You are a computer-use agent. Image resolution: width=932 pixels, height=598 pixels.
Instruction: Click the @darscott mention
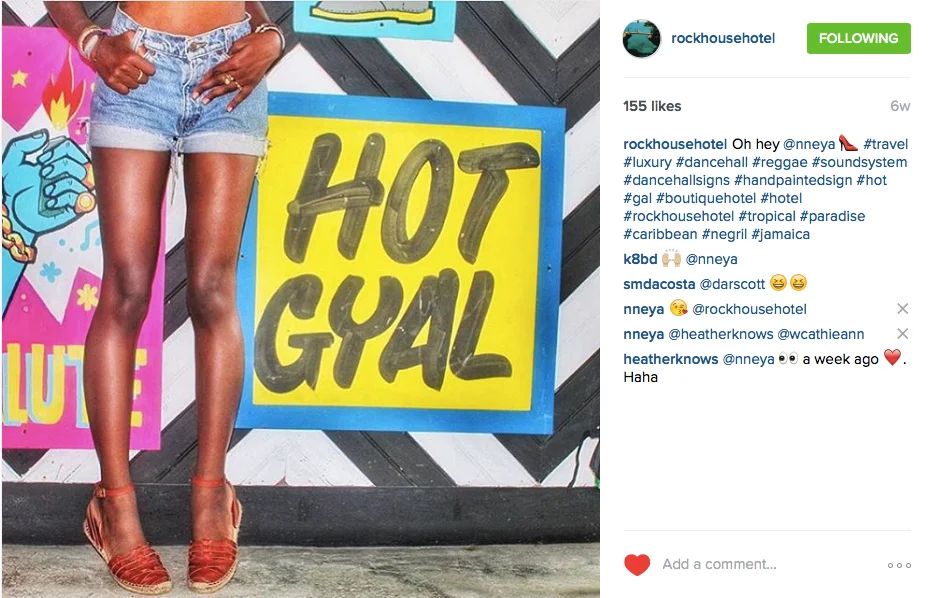tap(732, 284)
